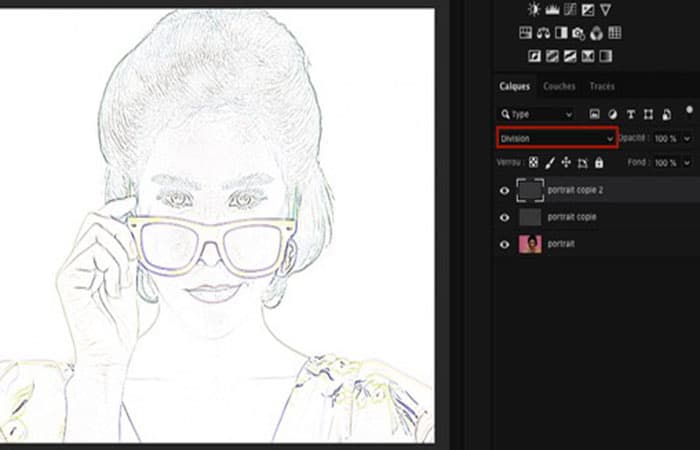
Task: Add a Hue/Saturation adjustment layer
Action: (x=525, y=33)
